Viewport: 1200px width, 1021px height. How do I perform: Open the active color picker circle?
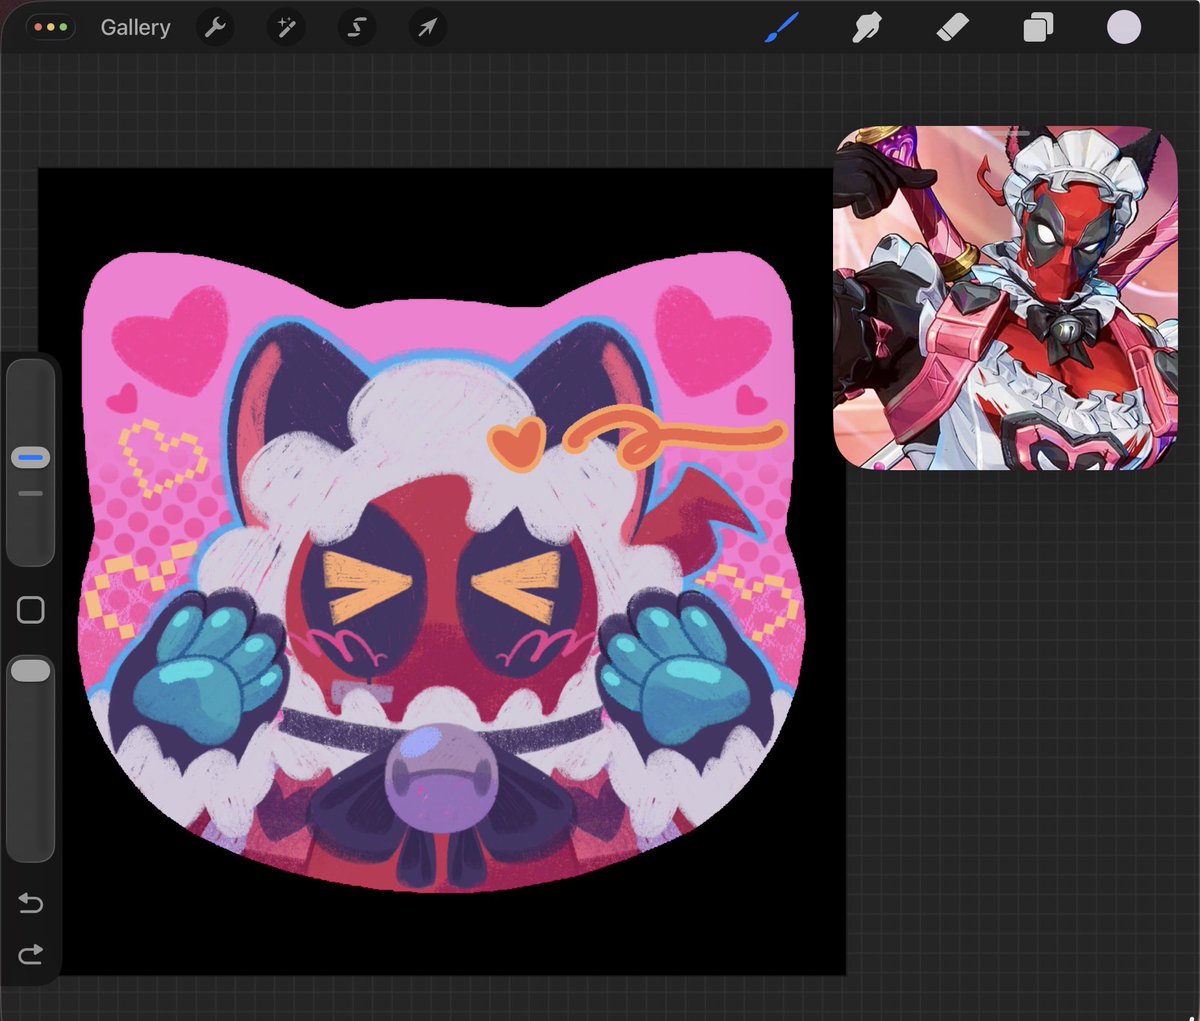1124,28
